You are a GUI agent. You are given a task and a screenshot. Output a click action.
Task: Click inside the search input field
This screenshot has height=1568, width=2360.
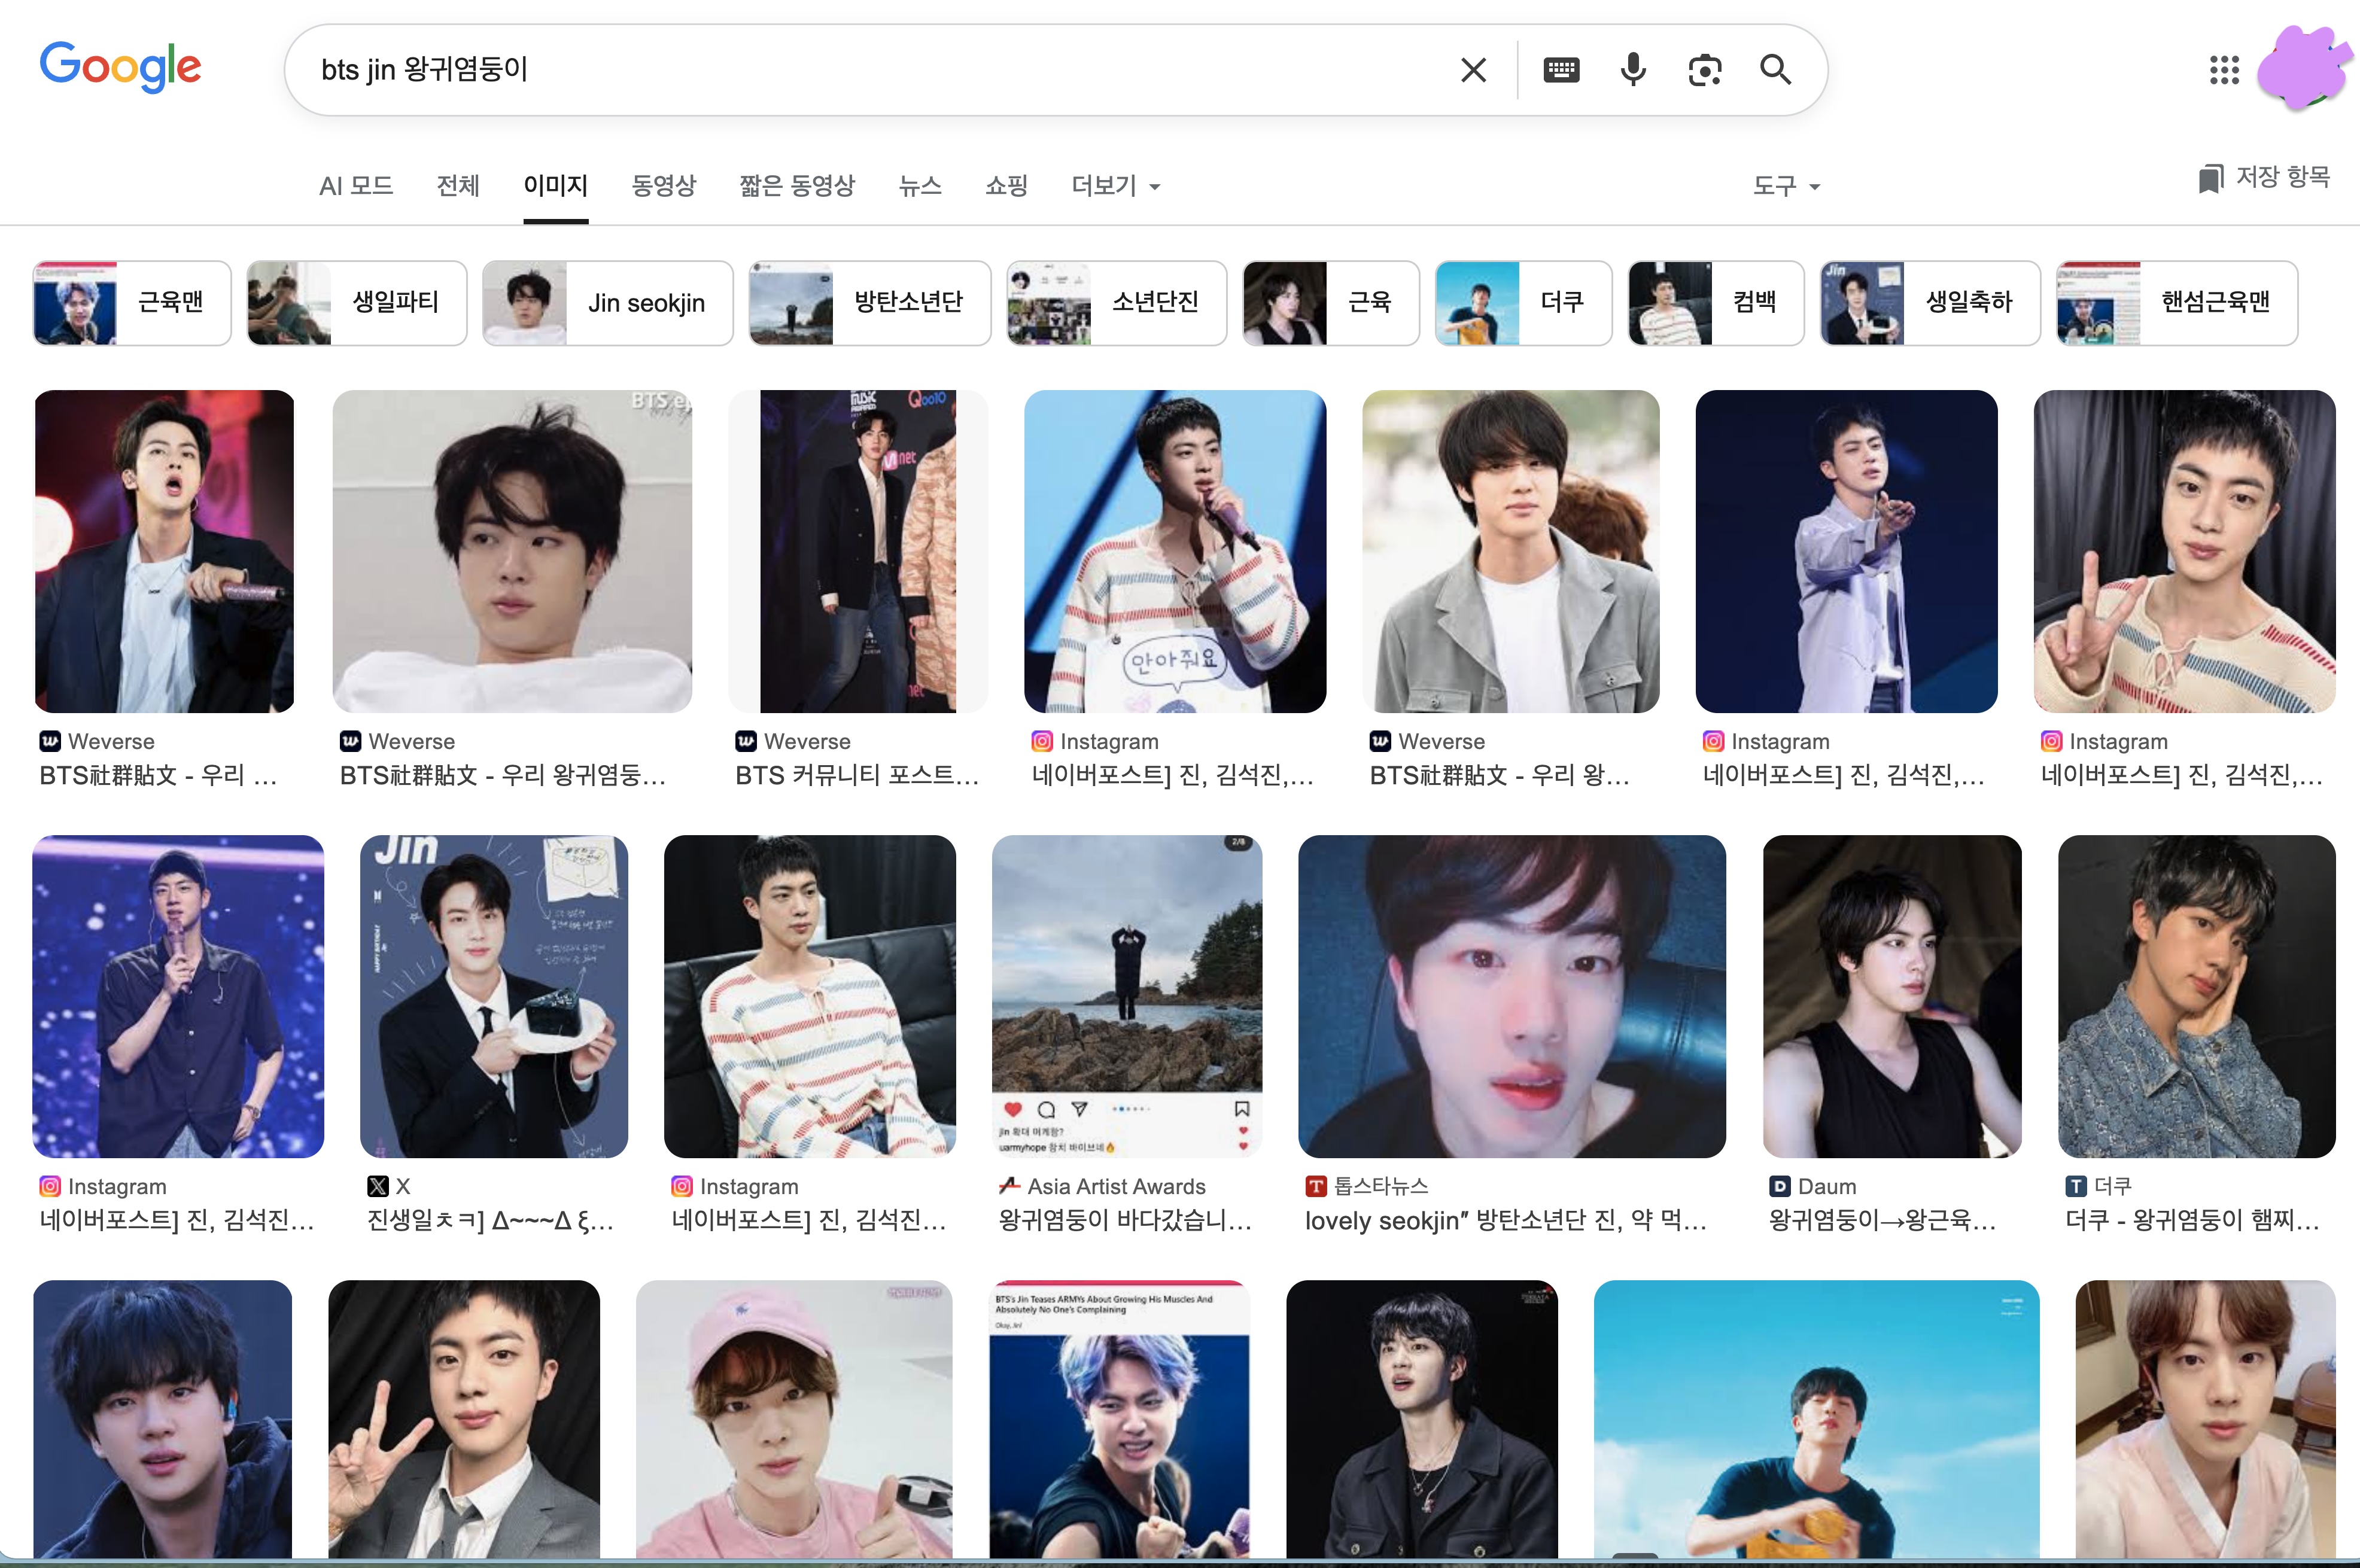(x=880, y=70)
